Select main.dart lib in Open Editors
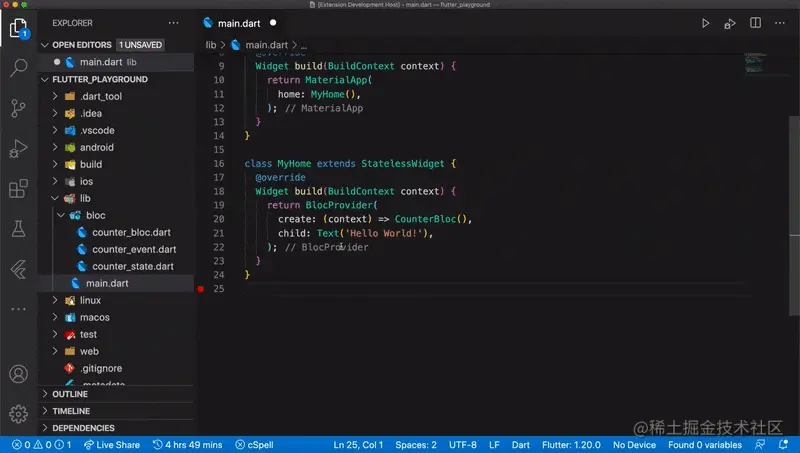800x453 pixels. pyautogui.click(x=116, y=62)
